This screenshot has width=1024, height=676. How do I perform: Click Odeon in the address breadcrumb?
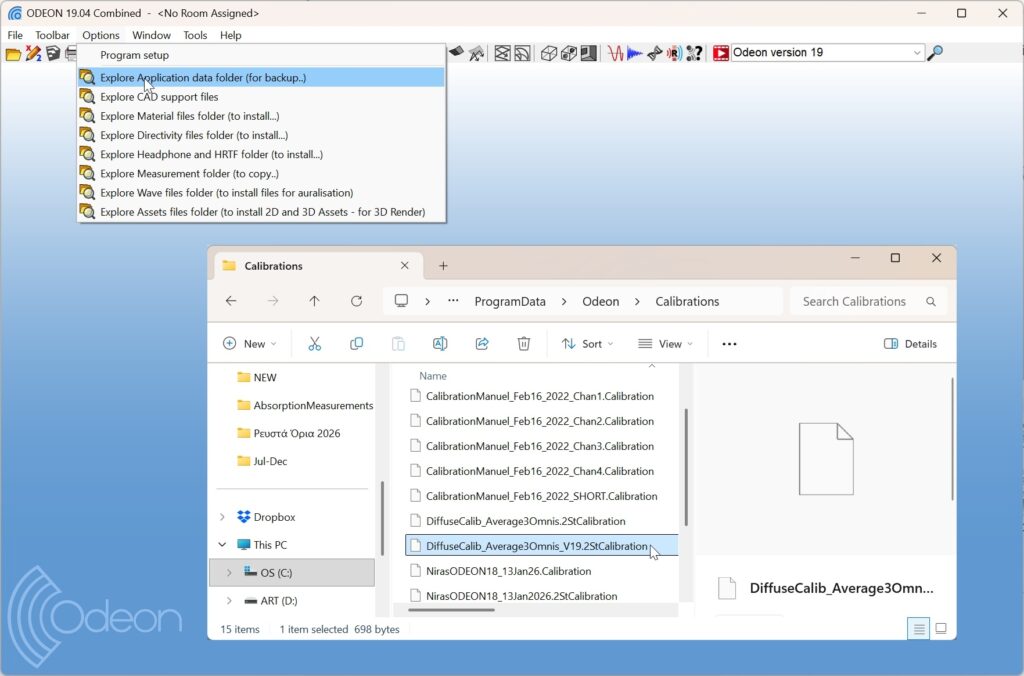pos(601,301)
